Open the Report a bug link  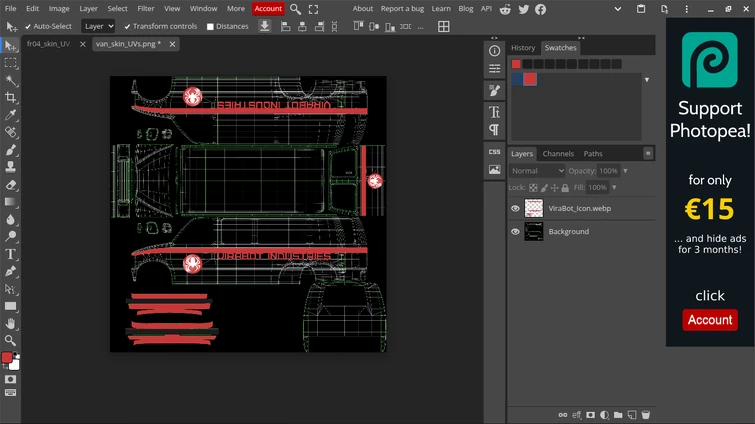(x=402, y=9)
